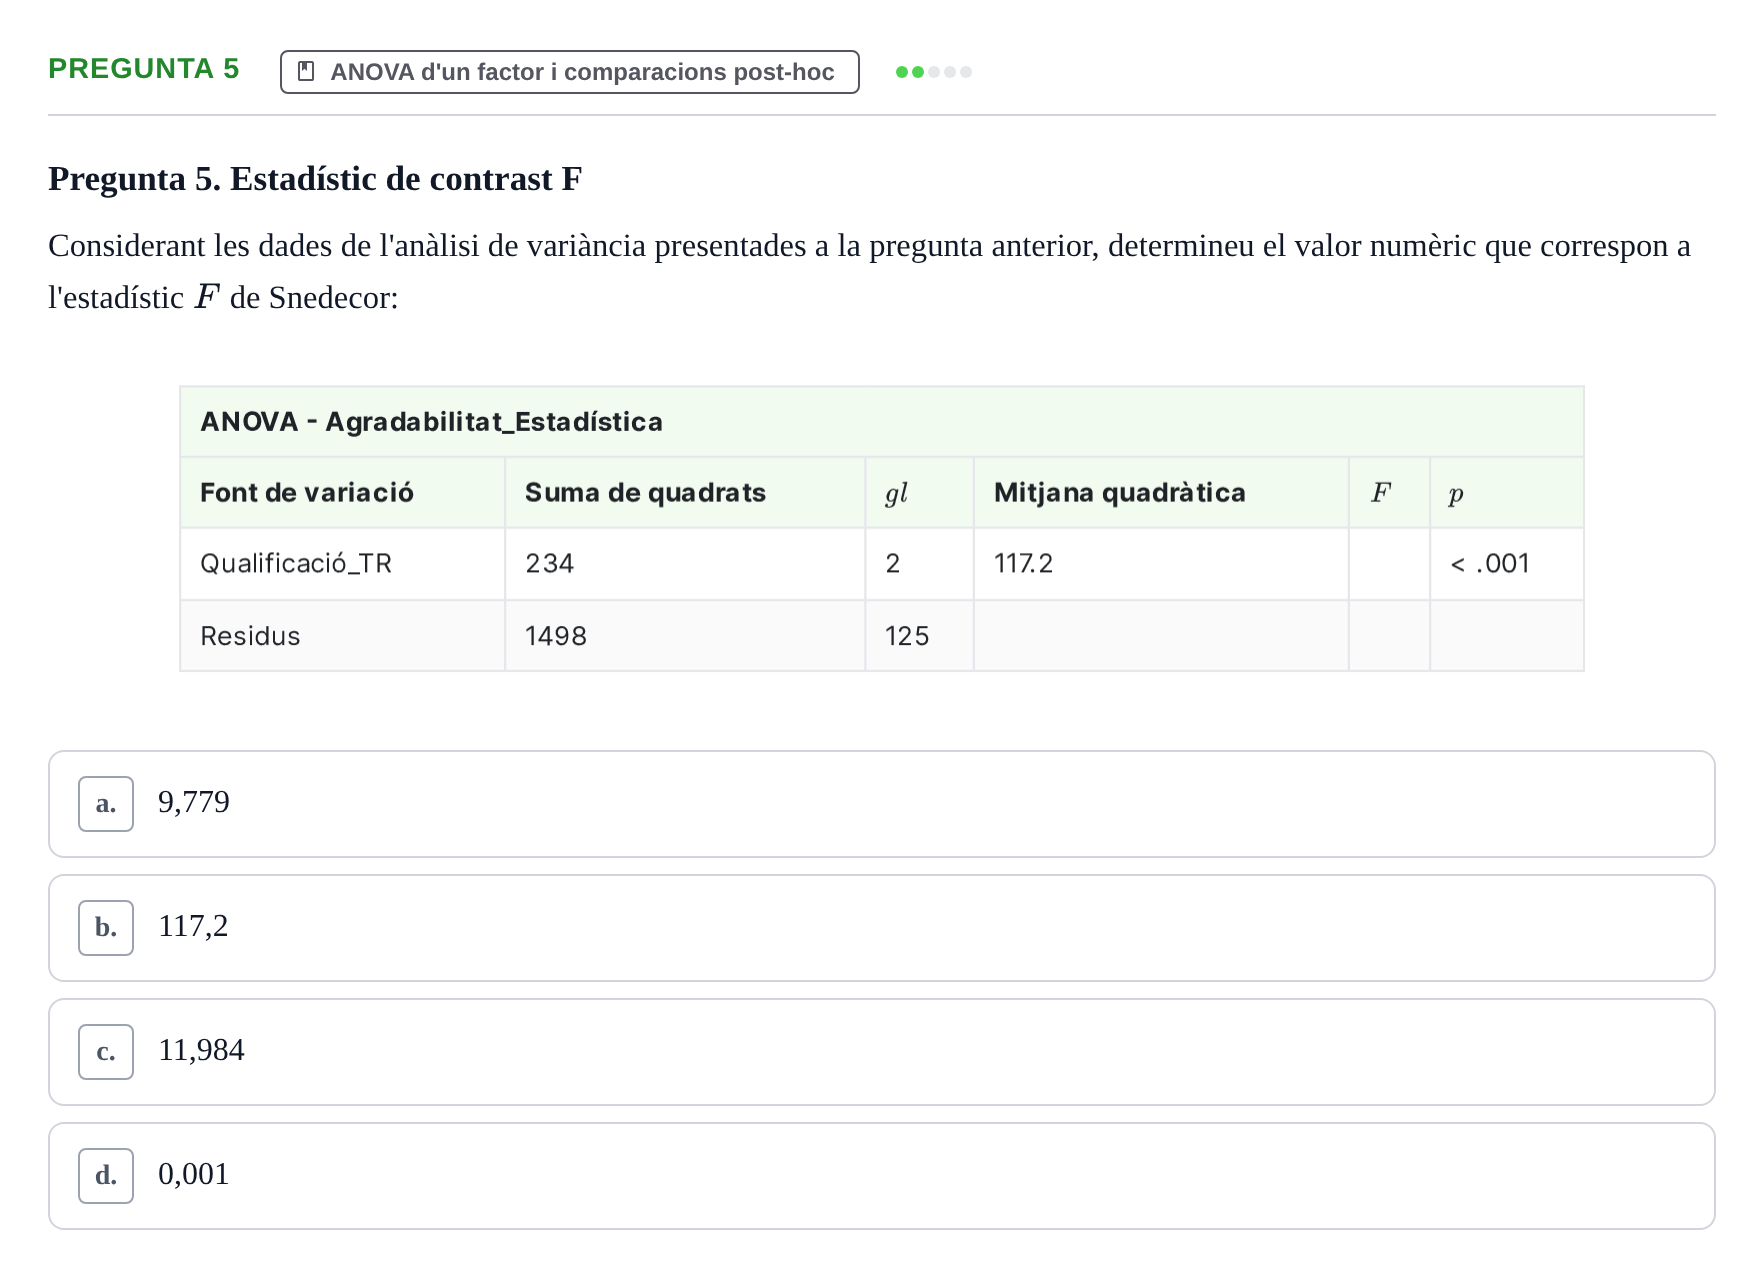Click the bookmark icon in topic tag
Viewport: 1764px width, 1280px height.
coord(307,72)
